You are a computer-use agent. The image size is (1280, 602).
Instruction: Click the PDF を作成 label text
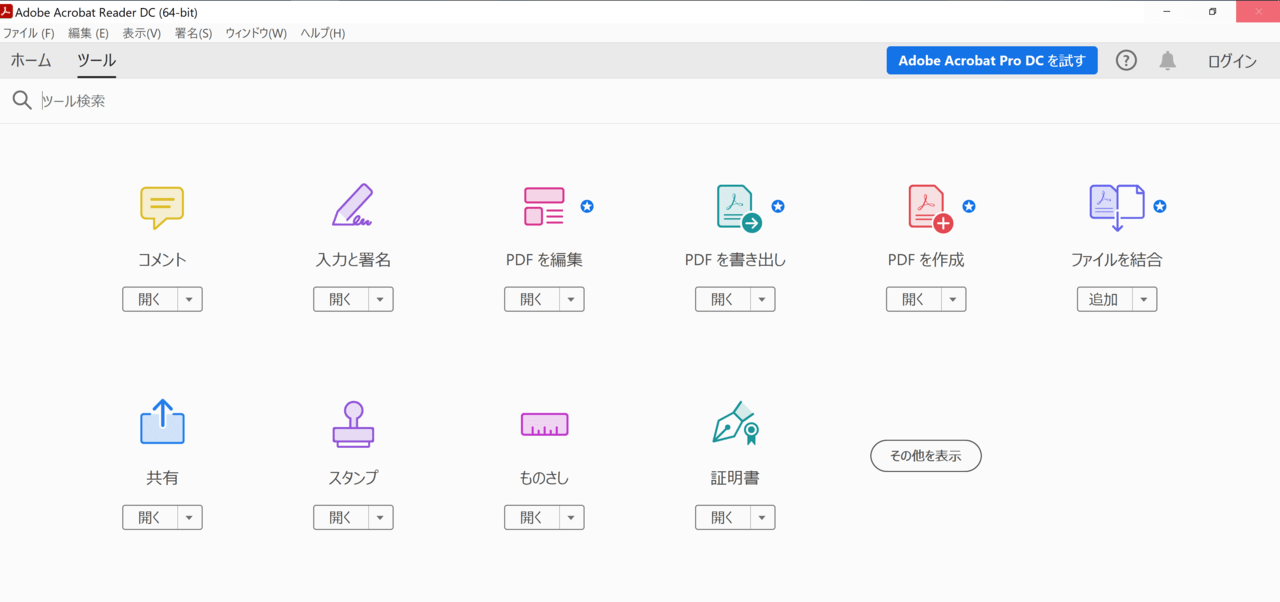pos(926,260)
